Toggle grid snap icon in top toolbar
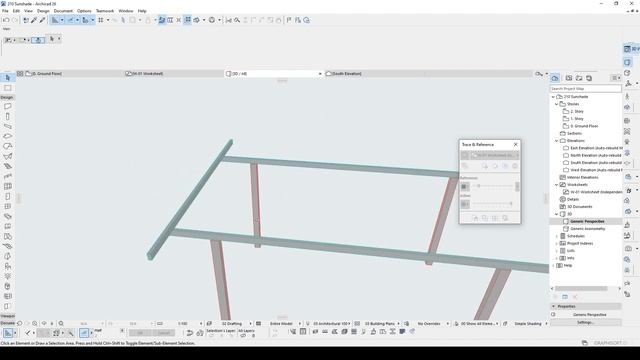640x360 pixels. (x=100, y=20)
